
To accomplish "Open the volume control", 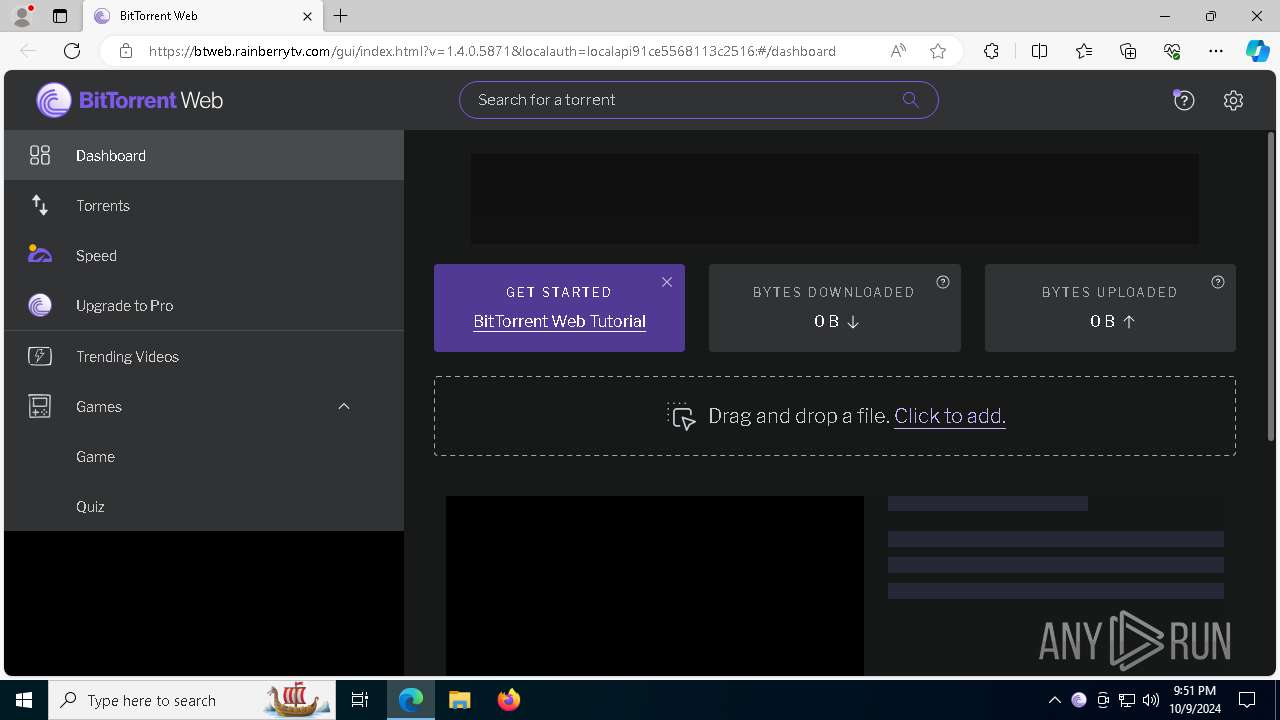I will click(1151, 700).
